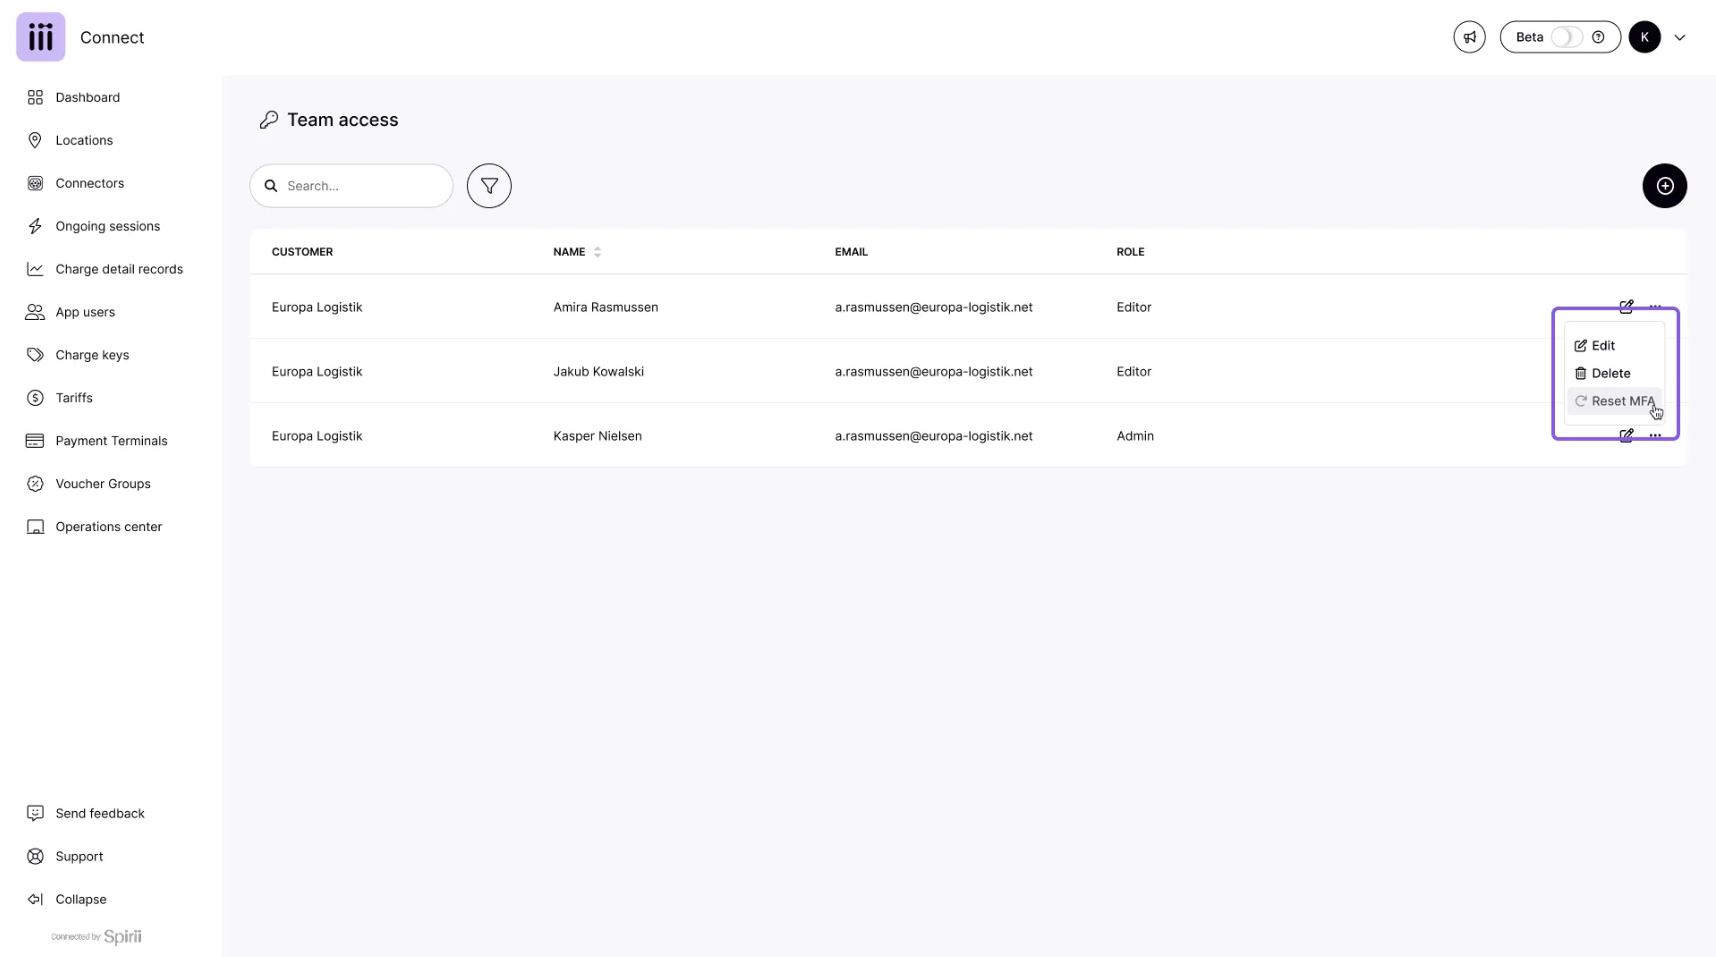This screenshot has height=957, width=1716.
Task: Click the Spirii Connect logo
Action: (41, 37)
